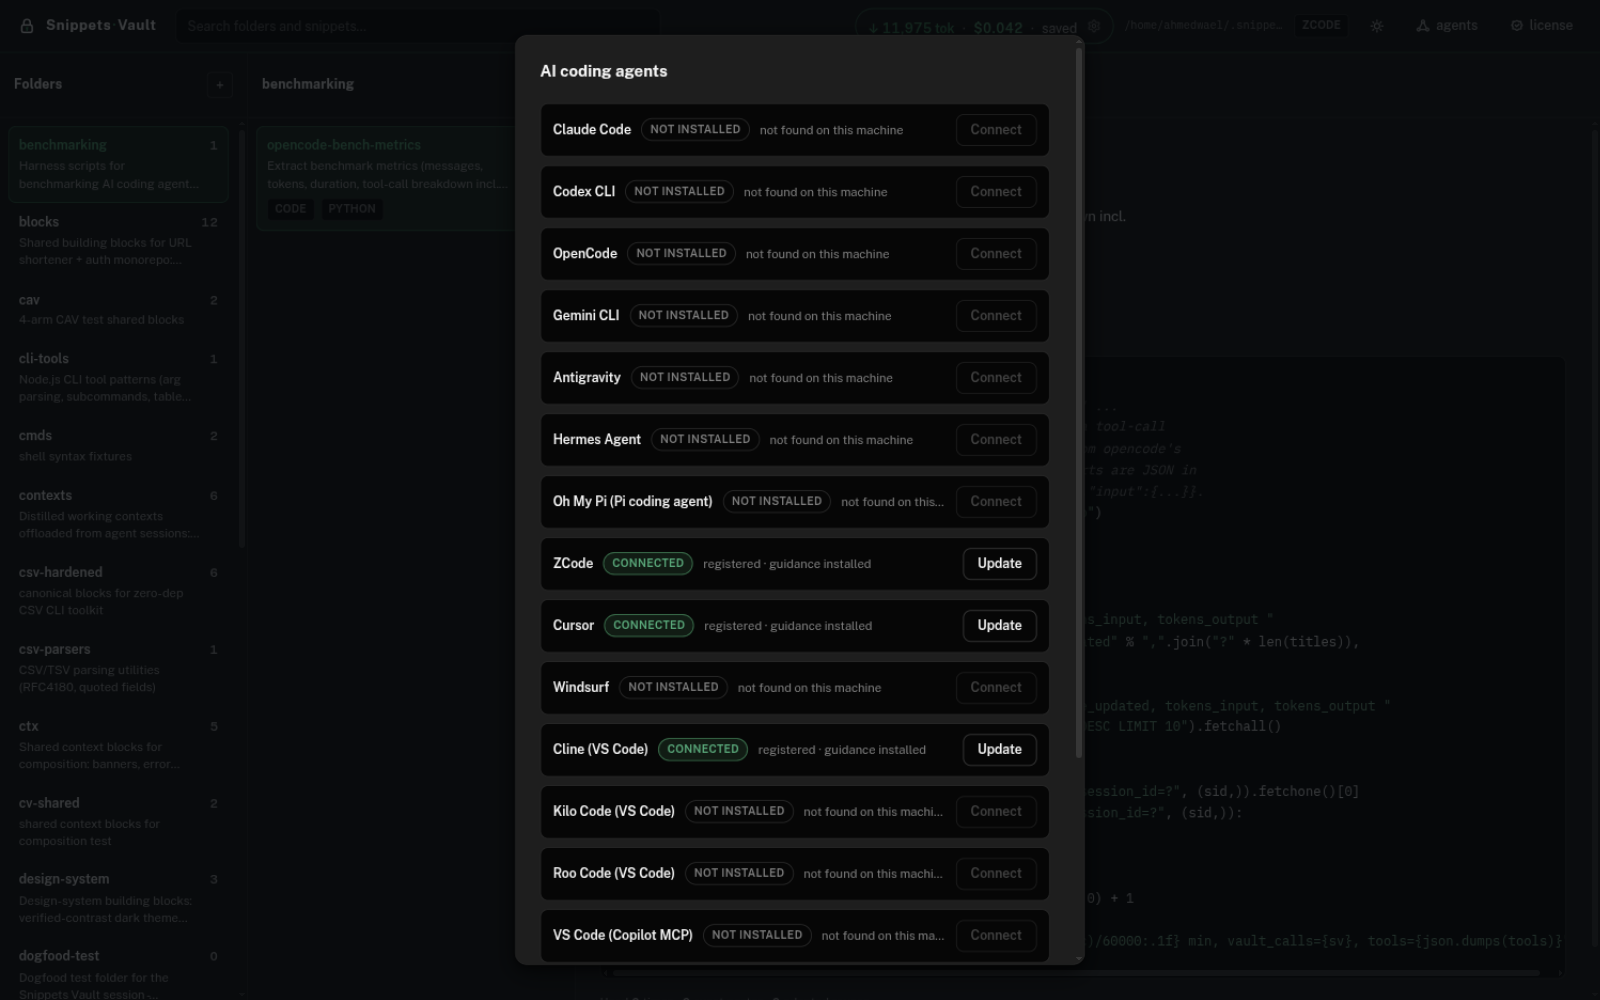1600x1000 pixels.
Task: Open the opencode-bench-metrics snippet card
Action: 387,178
